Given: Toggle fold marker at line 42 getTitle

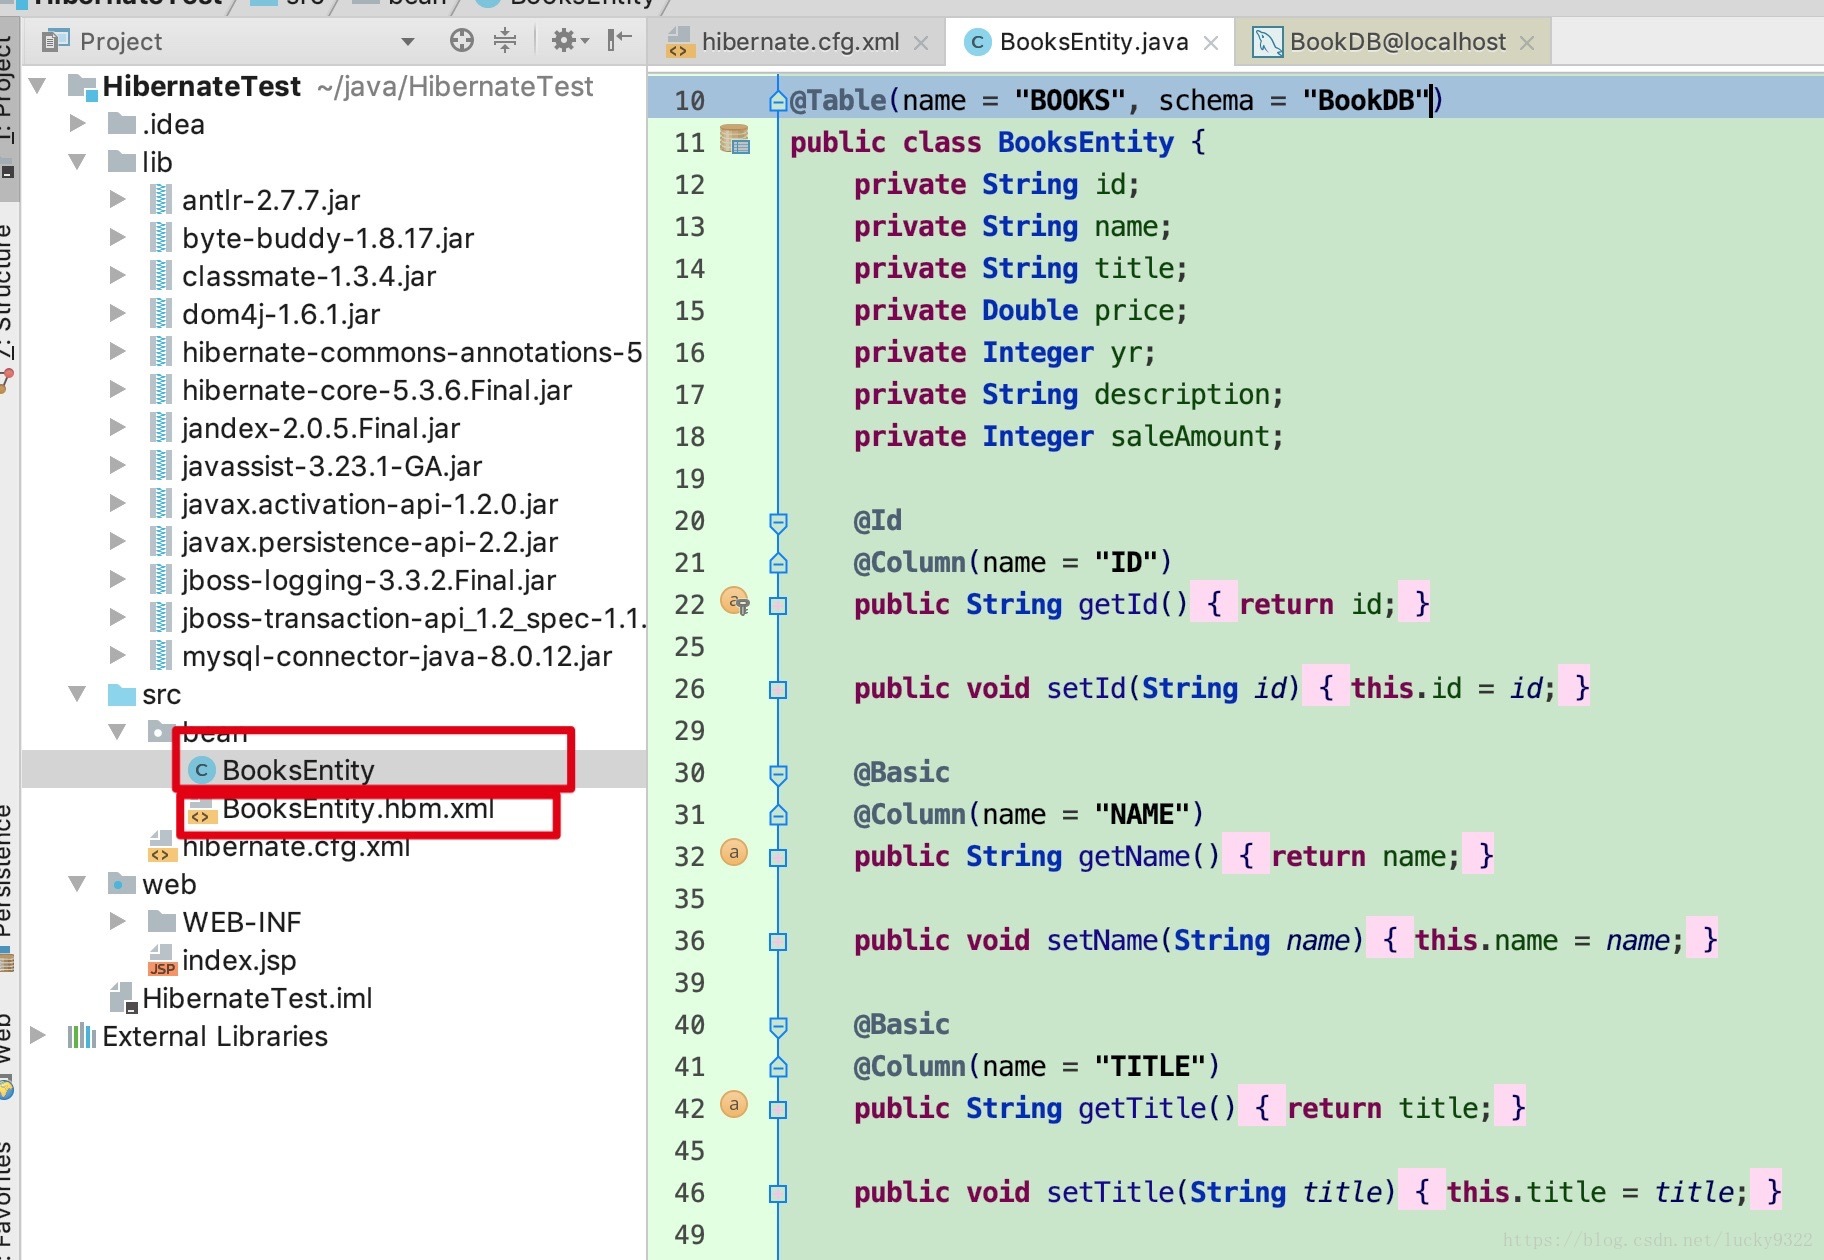Looking at the screenshot, I should coord(778,1109).
